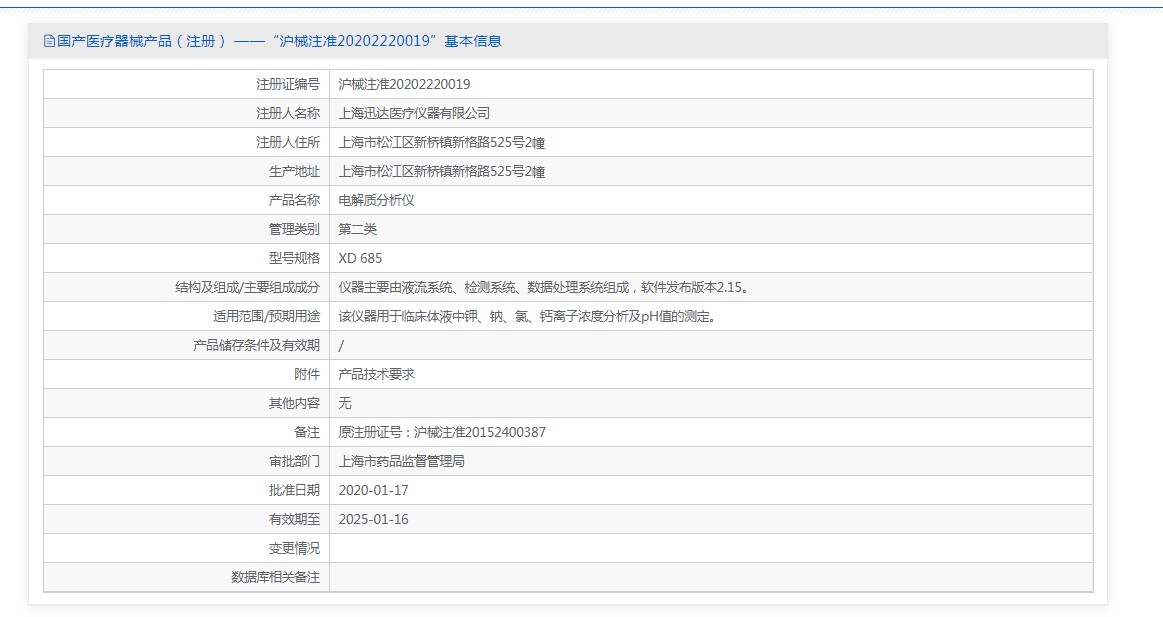Screen dimensions: 1163x617
Task: Select product name 电解质分析仪
Action: (376, 200)
